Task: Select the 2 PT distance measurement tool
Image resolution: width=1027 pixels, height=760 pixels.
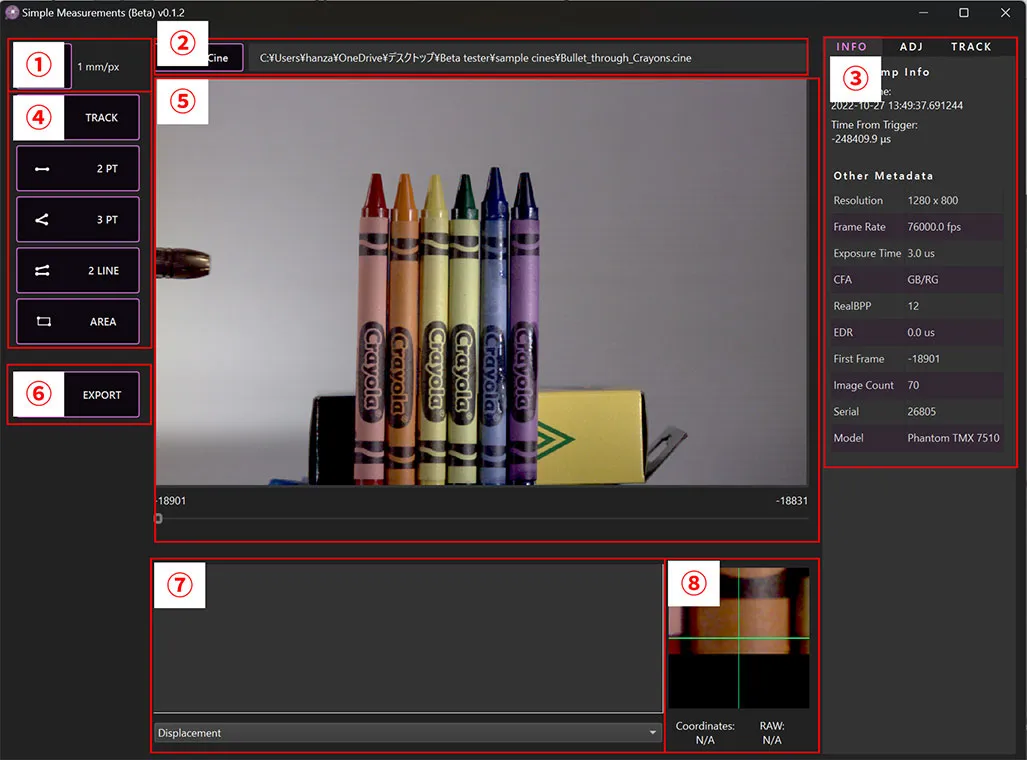Action: click(x=78, y=169)
